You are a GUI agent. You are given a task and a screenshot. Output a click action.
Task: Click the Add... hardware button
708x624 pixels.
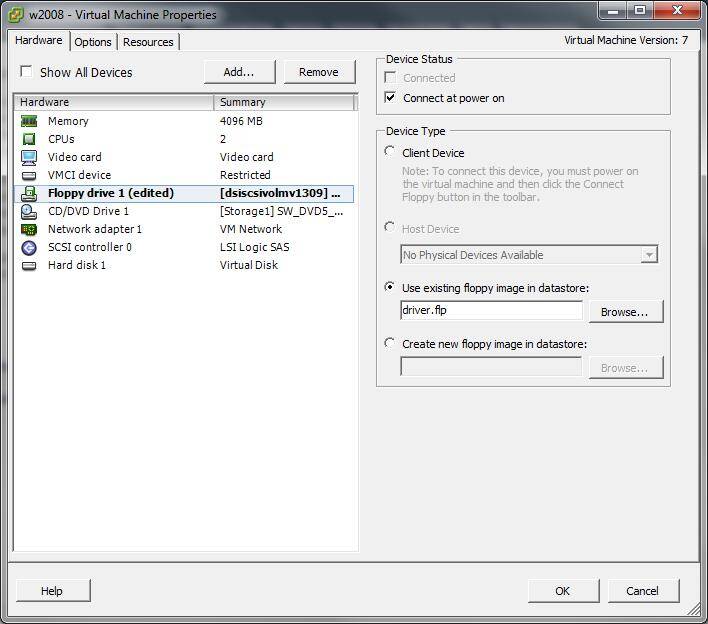239,72
